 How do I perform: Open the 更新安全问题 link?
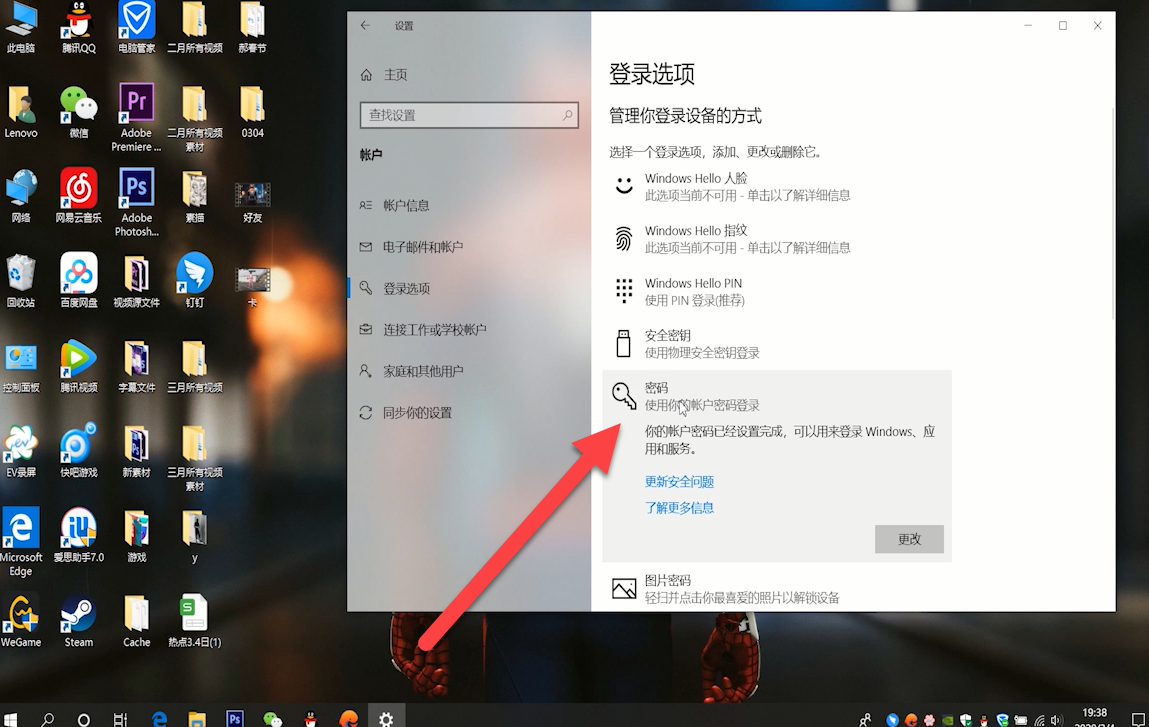(680, 481)
